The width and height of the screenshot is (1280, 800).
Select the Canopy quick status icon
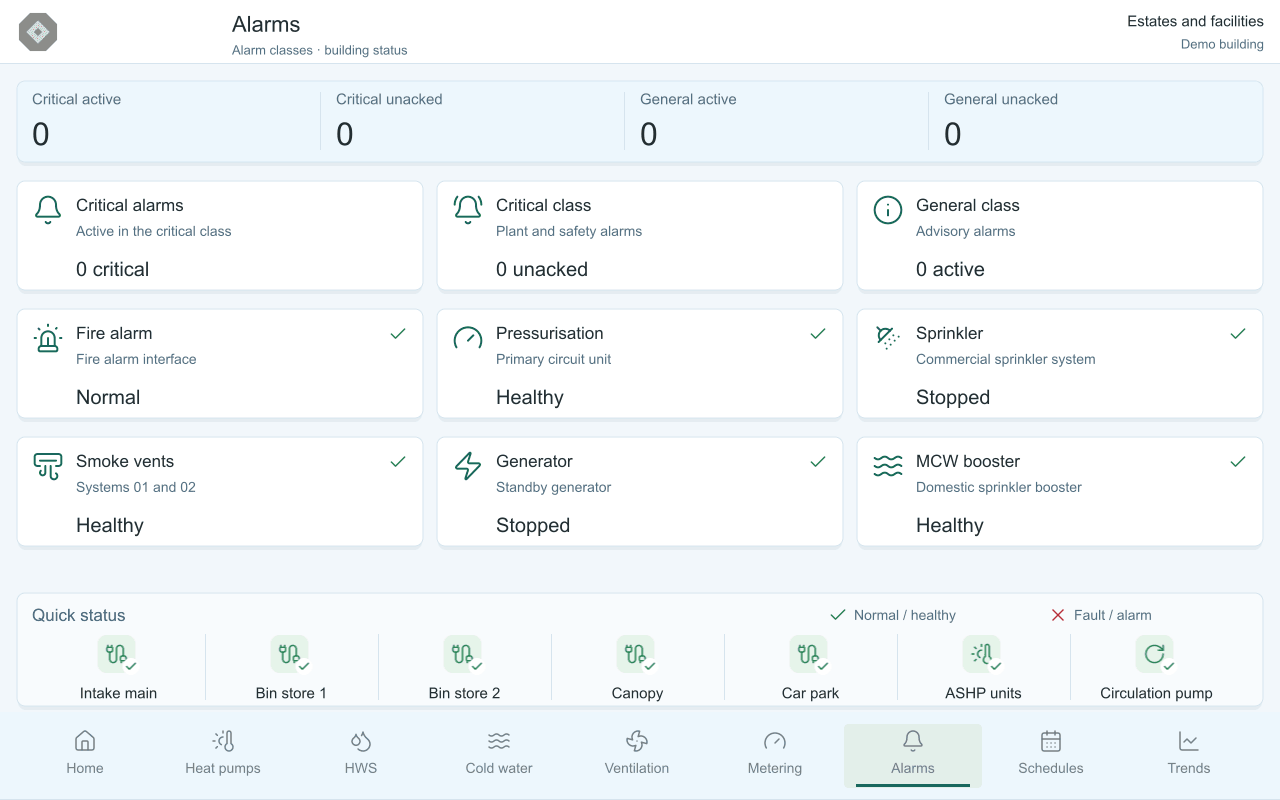(636, 654)
